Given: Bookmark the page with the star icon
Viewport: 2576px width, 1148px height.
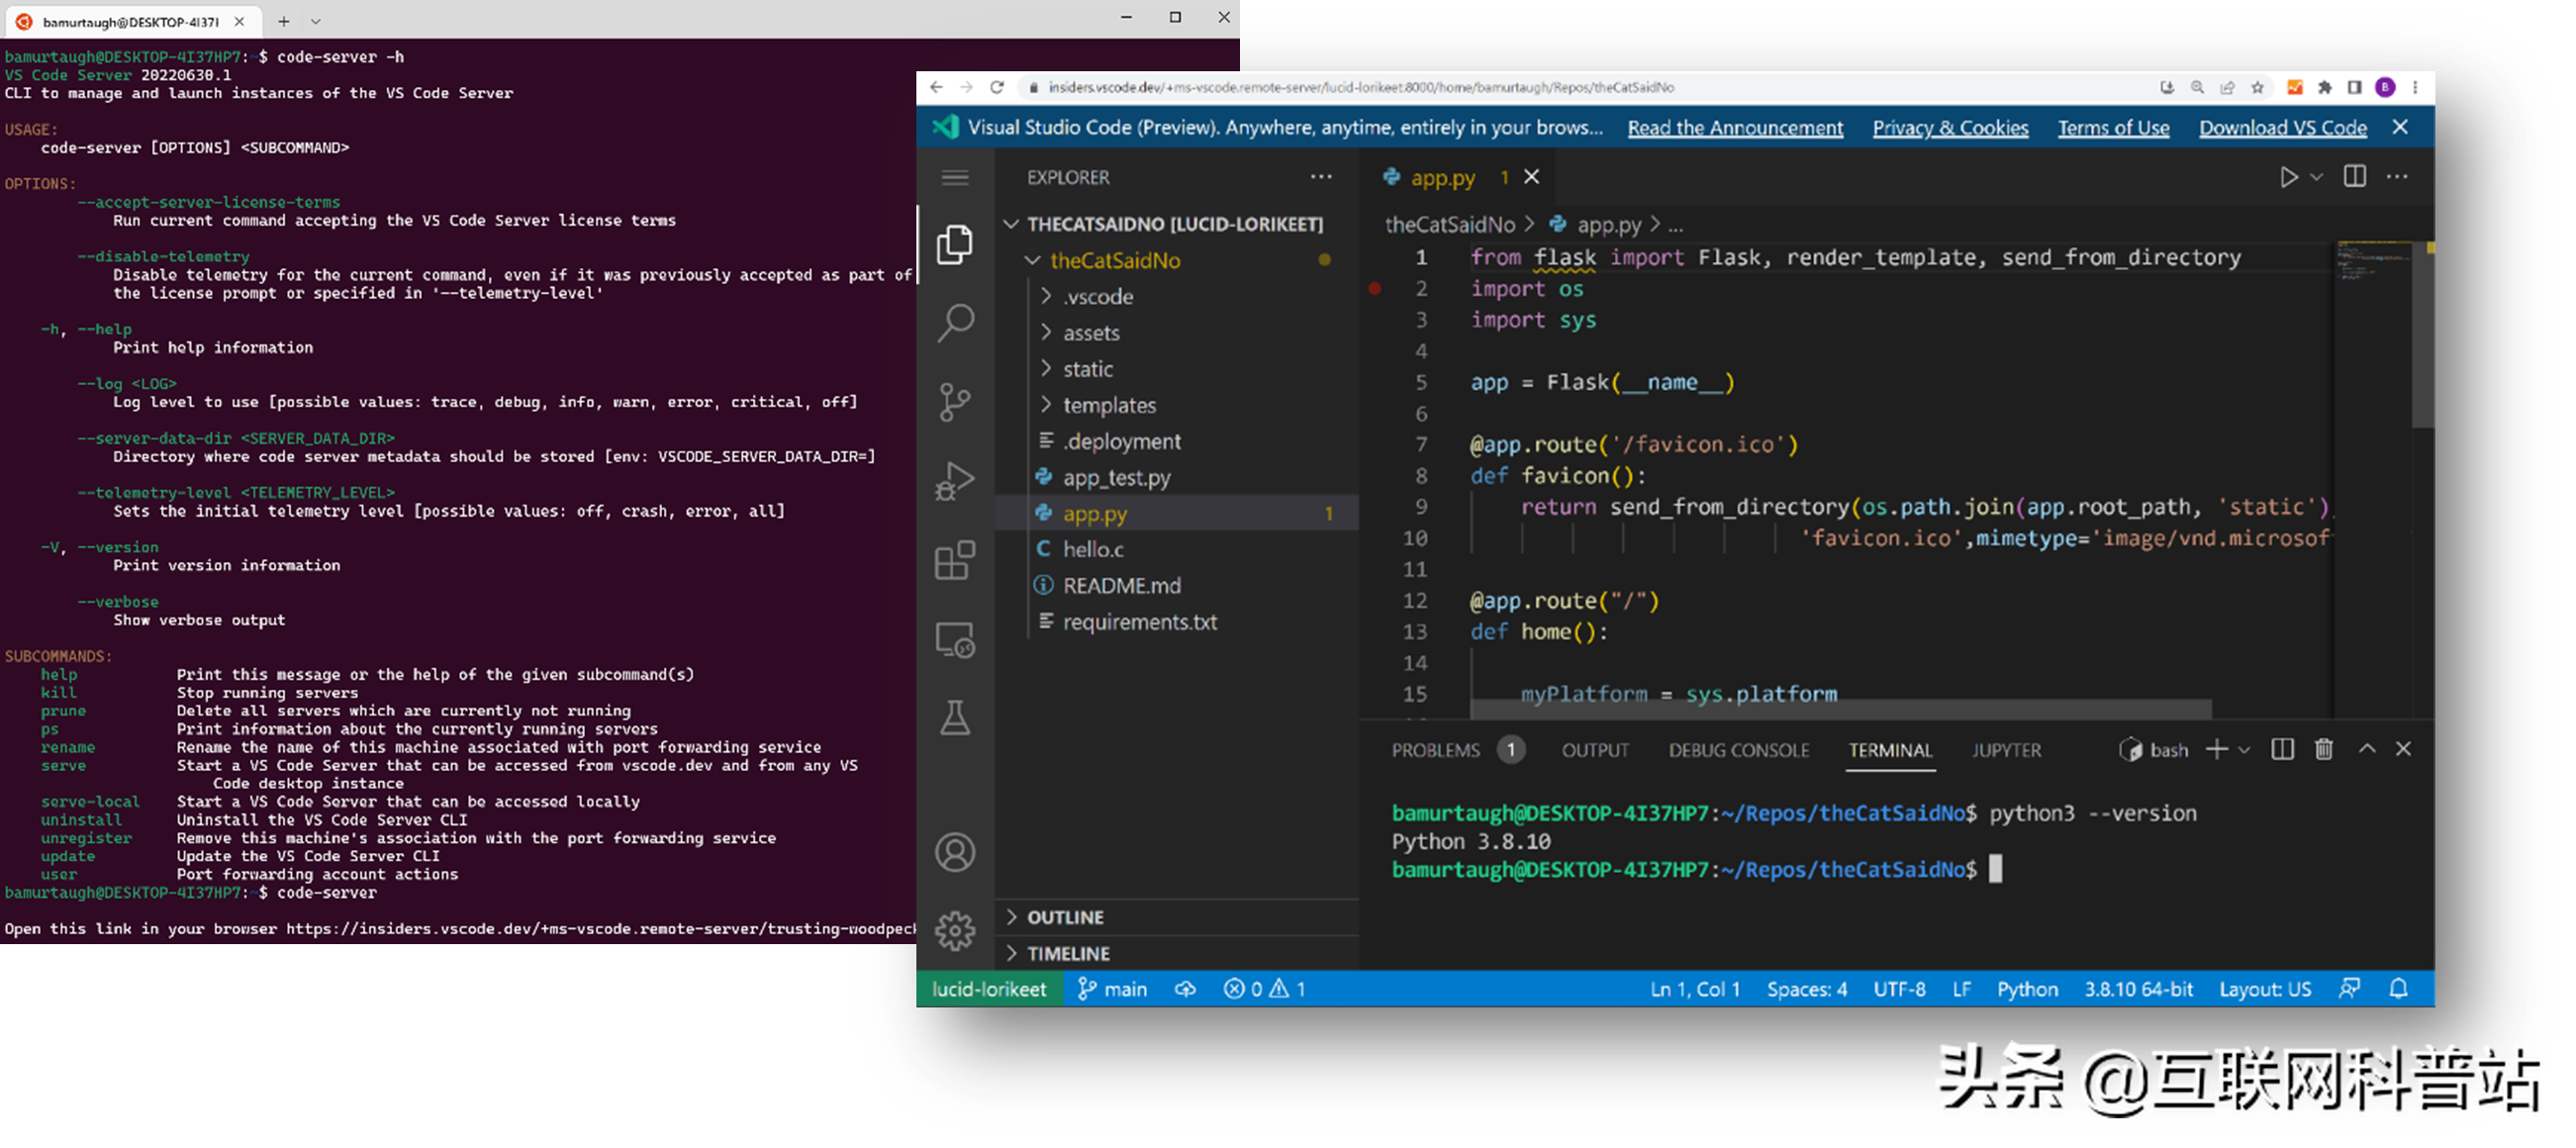Looking at the screenshot, I should (x=2257, y=87).
